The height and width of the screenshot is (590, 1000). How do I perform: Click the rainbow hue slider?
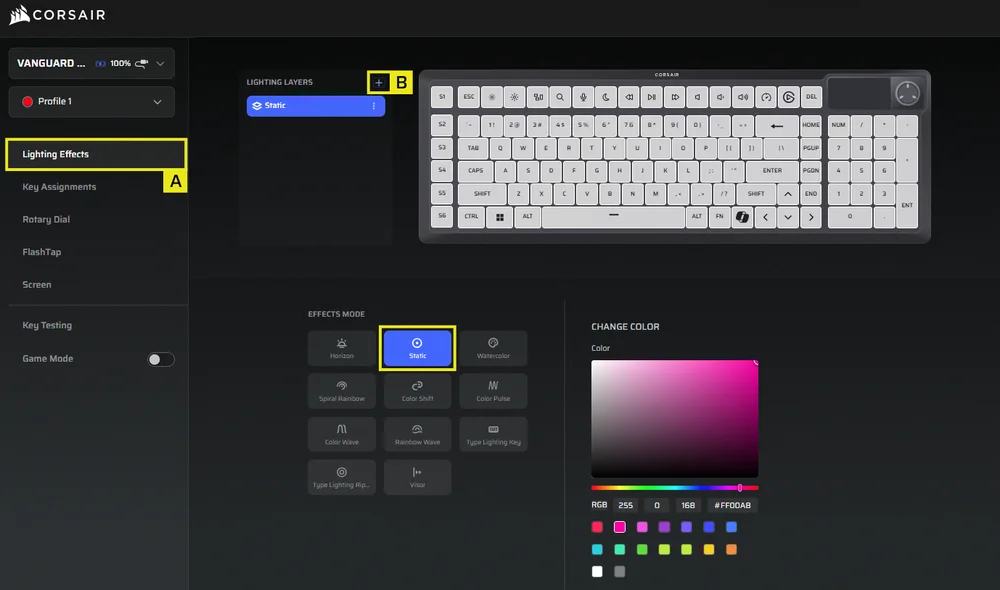pyautogui.click(x=675, y=488)
